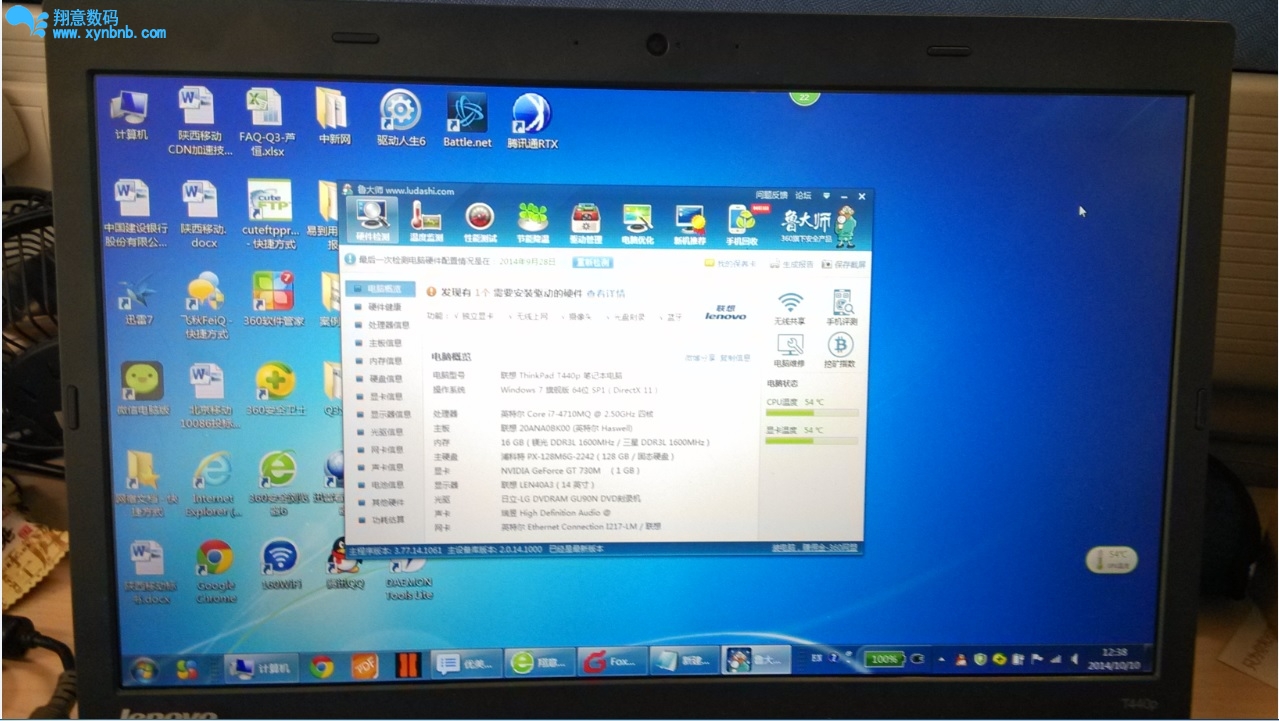This screenshot has width=1279, height=721.
Task: Open the 性能测试 performance test tool
Action: coord(480,222)
